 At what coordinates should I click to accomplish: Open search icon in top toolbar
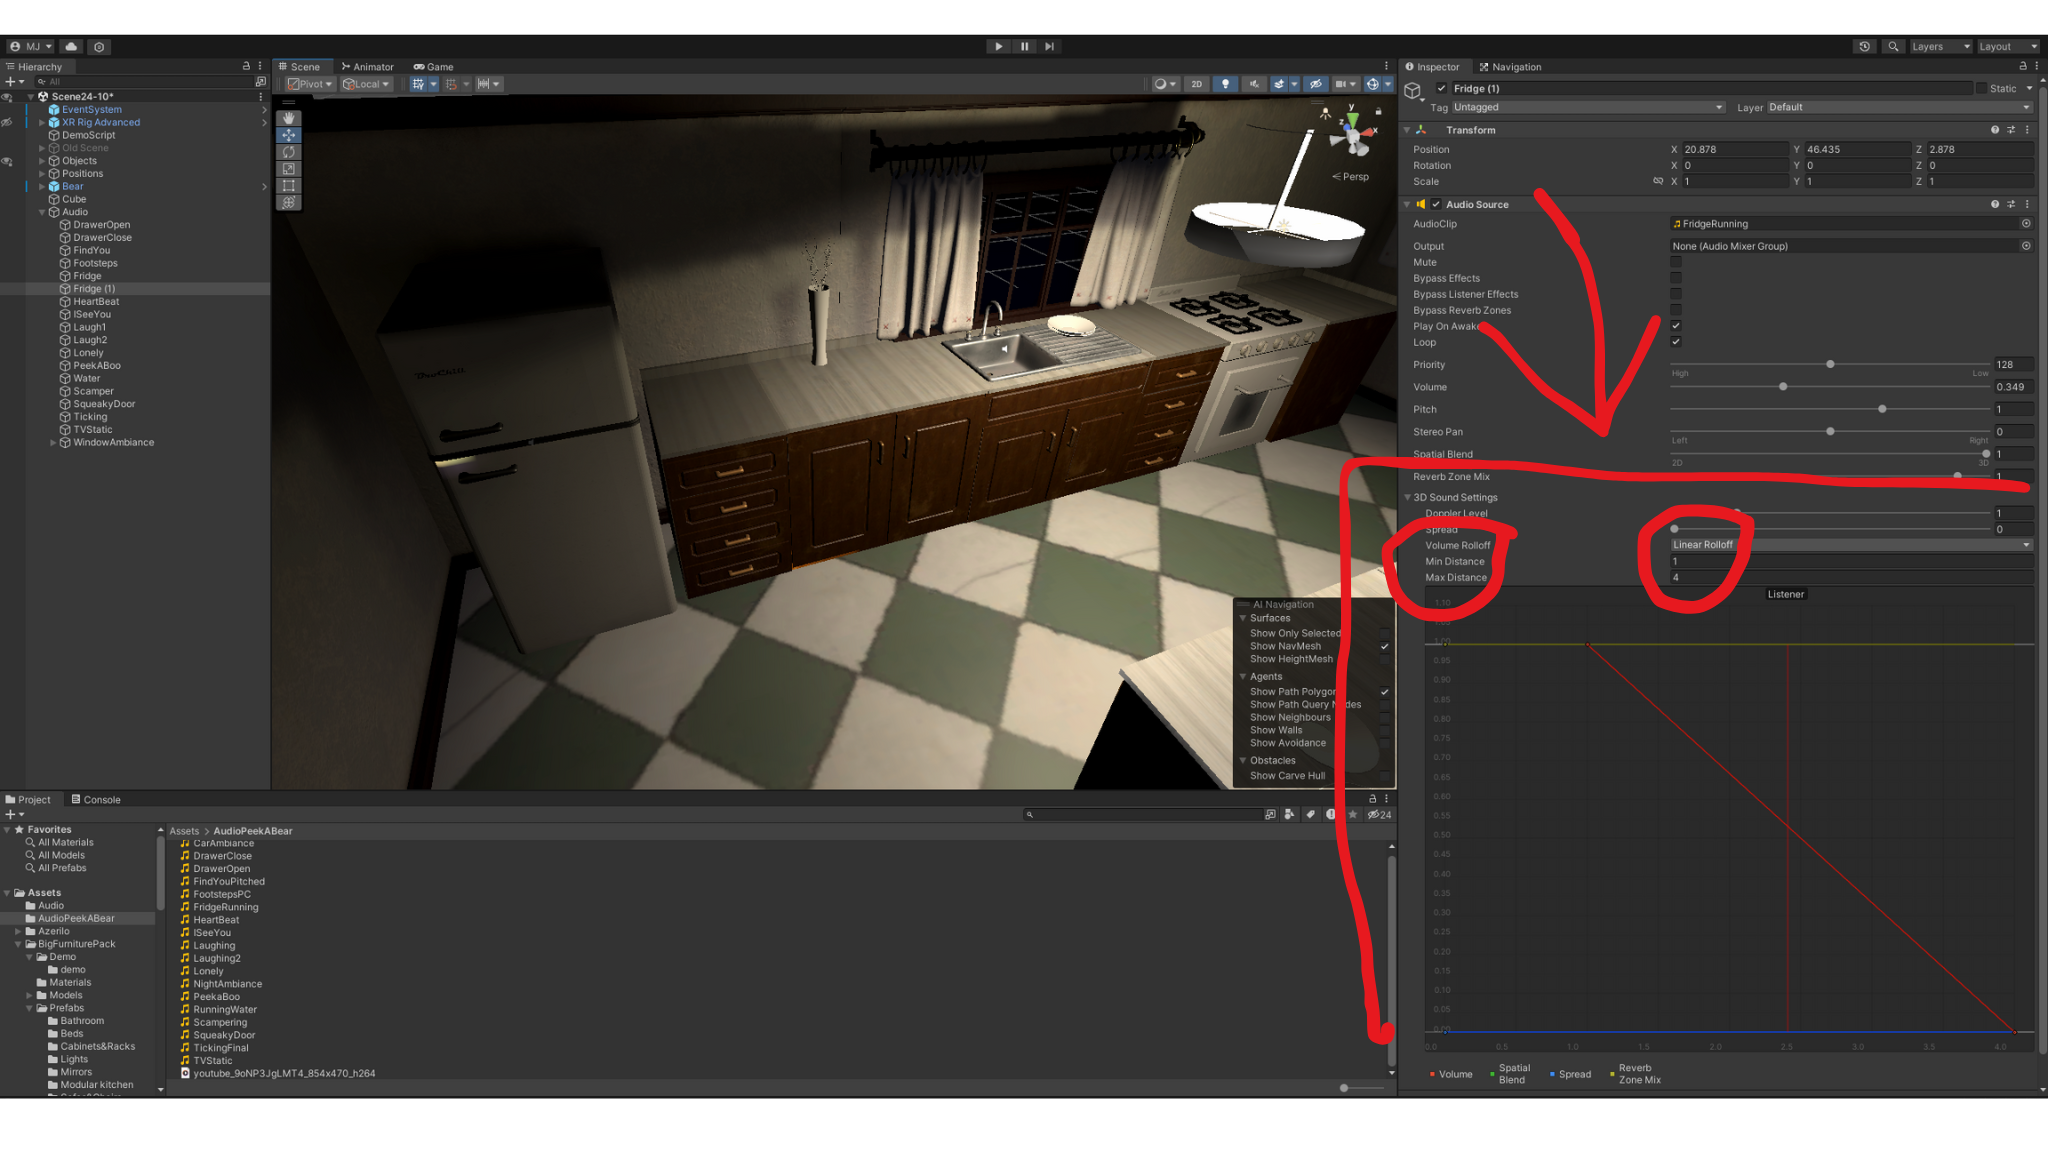pos(1893,46)
